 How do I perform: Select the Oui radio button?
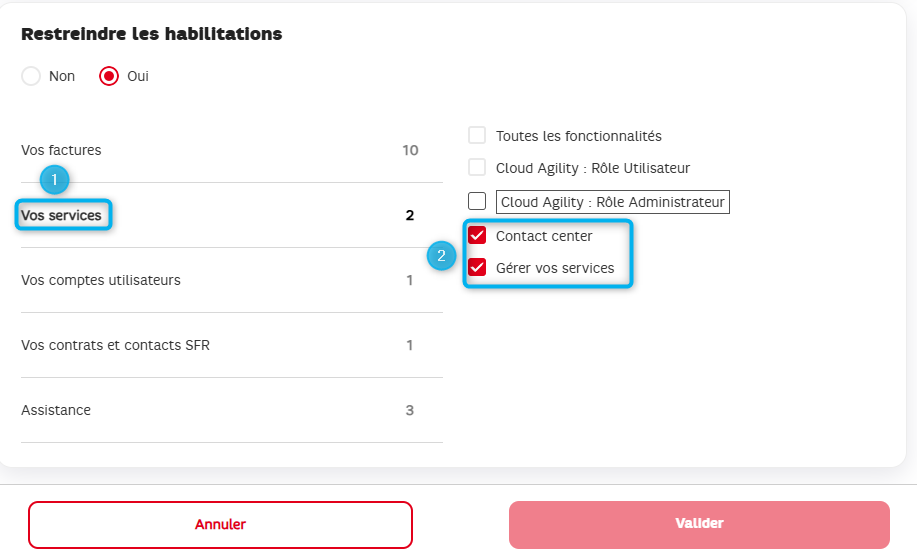[x=109, y=76]
